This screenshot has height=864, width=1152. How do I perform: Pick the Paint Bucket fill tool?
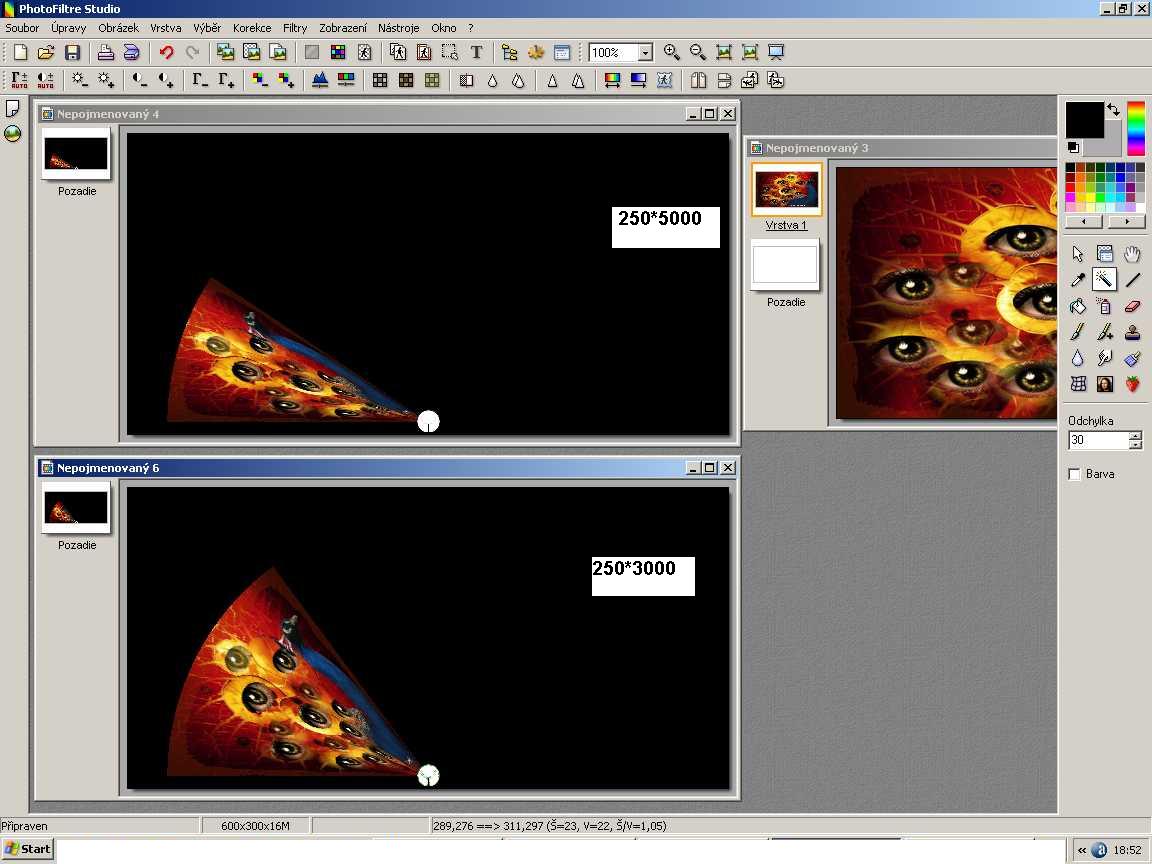point(1078,307)
